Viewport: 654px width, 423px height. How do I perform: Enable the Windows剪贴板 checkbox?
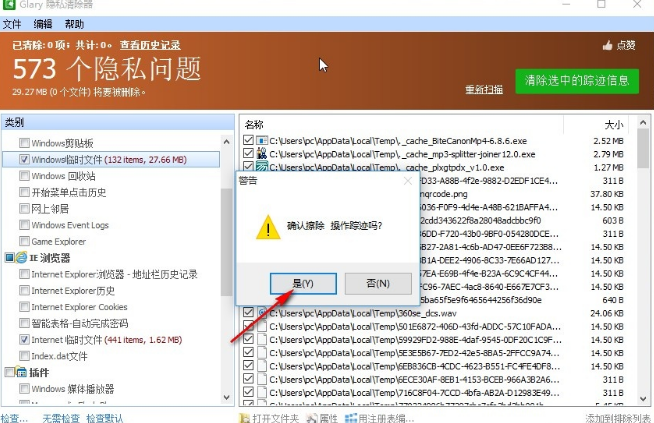click(24, 143)
